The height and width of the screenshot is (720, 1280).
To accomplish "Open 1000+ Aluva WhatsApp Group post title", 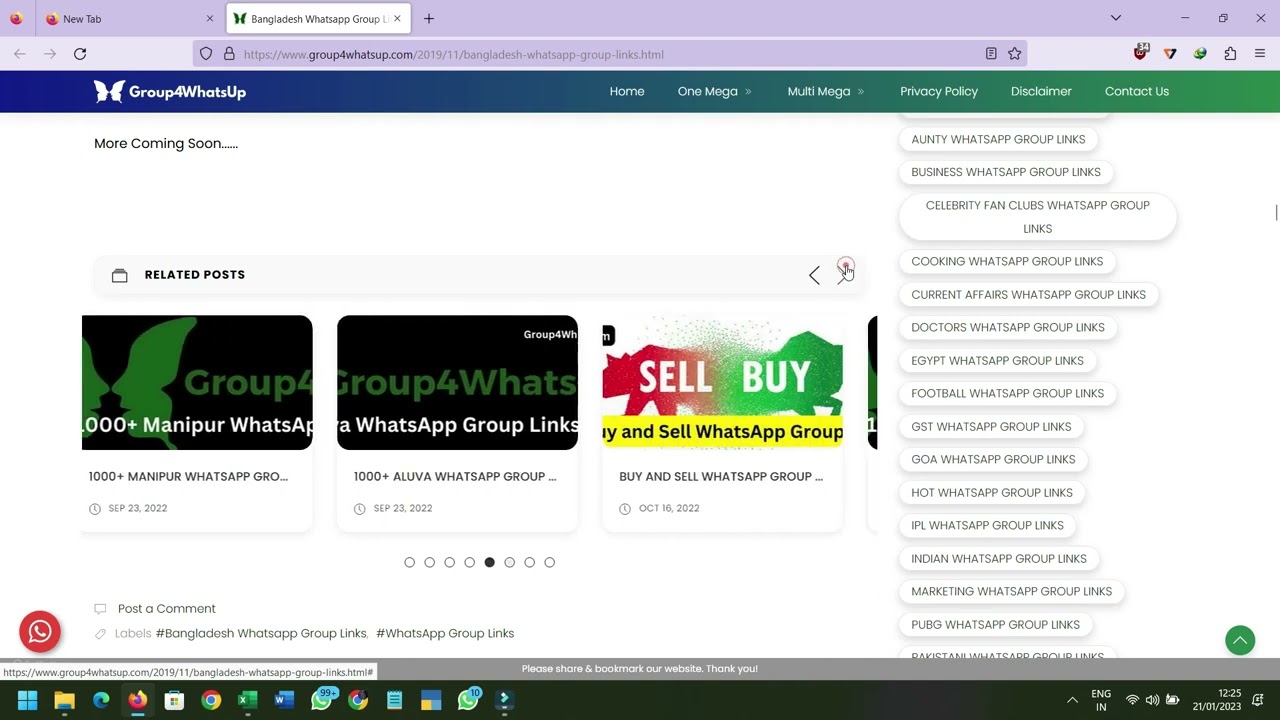I will point(455,476).
